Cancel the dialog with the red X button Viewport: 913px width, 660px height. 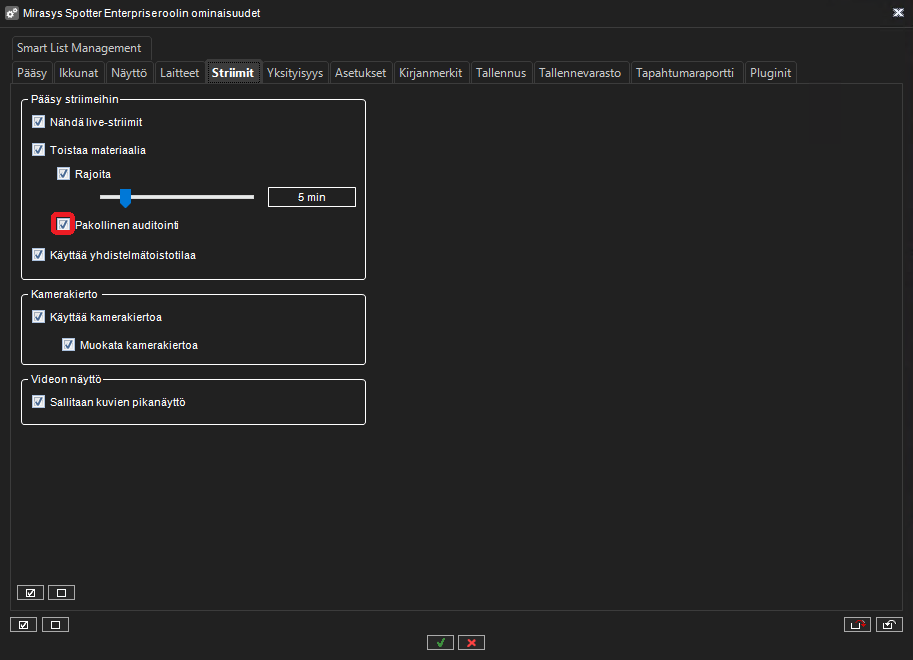(471, 642)
